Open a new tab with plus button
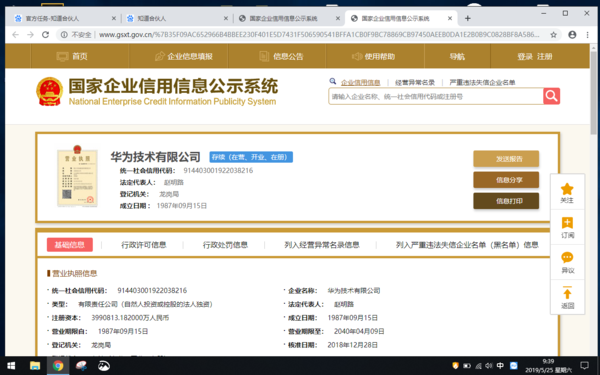The height and width of the screenshot is (375, 600). coord(467,18)
